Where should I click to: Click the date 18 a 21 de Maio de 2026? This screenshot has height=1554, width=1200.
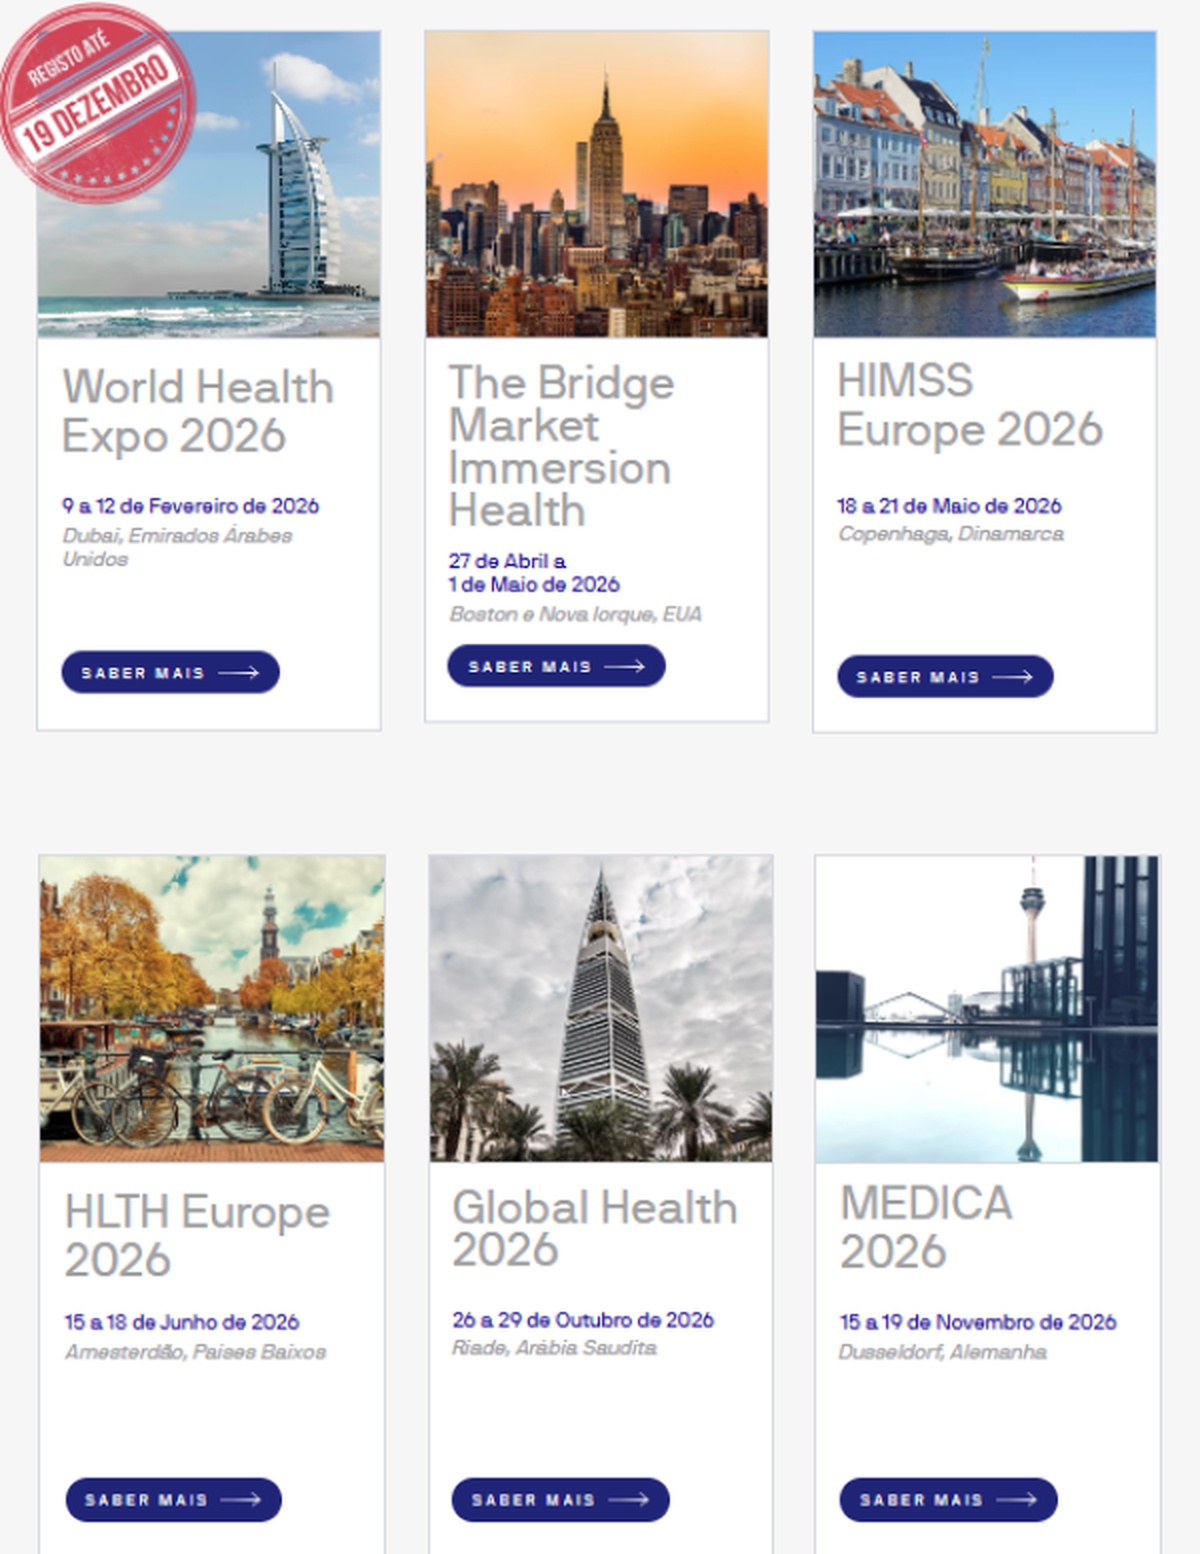(950, 506)
